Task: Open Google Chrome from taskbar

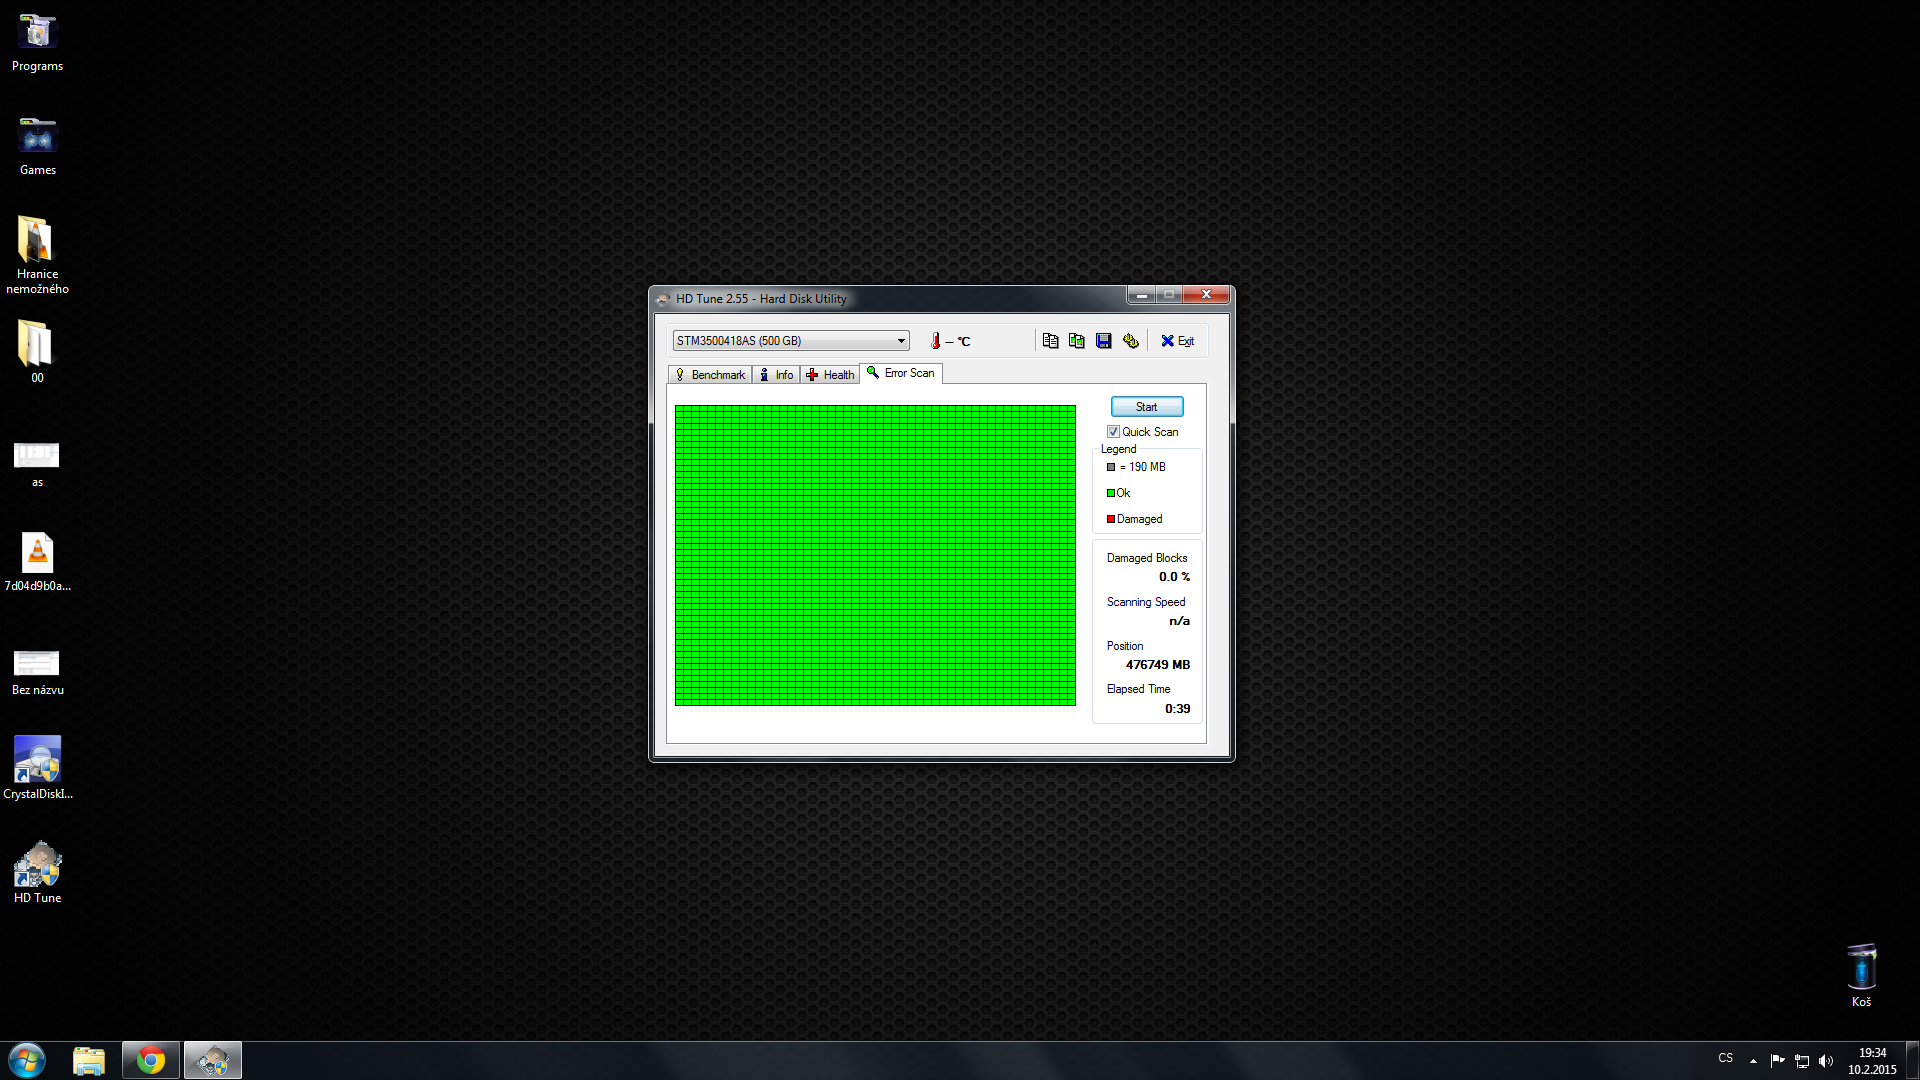Action: point(151,1060)
